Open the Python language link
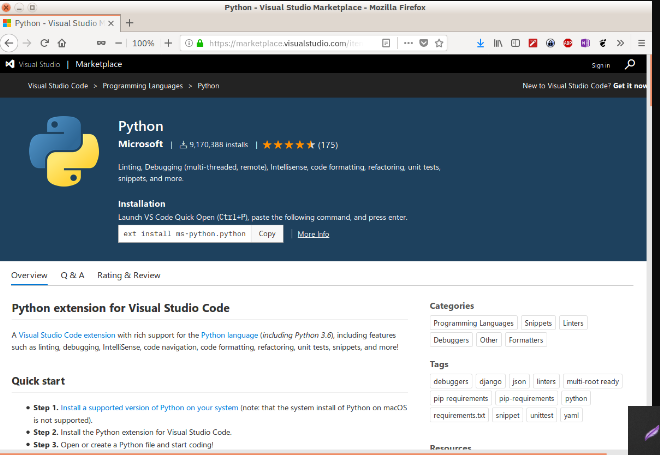 pyautogui.click(x=229, y=335)
